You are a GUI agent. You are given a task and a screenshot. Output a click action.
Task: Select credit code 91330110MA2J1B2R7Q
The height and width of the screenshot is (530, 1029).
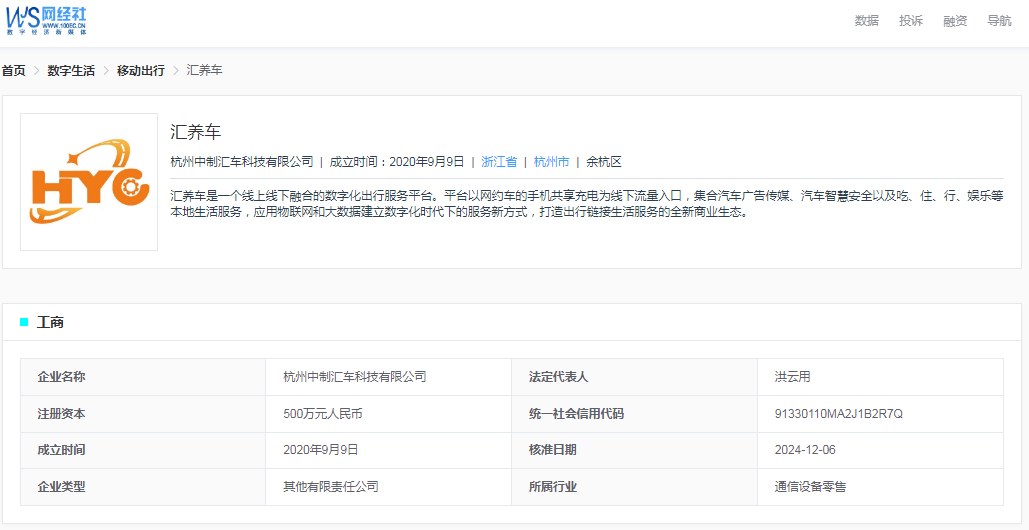(839, 414)
